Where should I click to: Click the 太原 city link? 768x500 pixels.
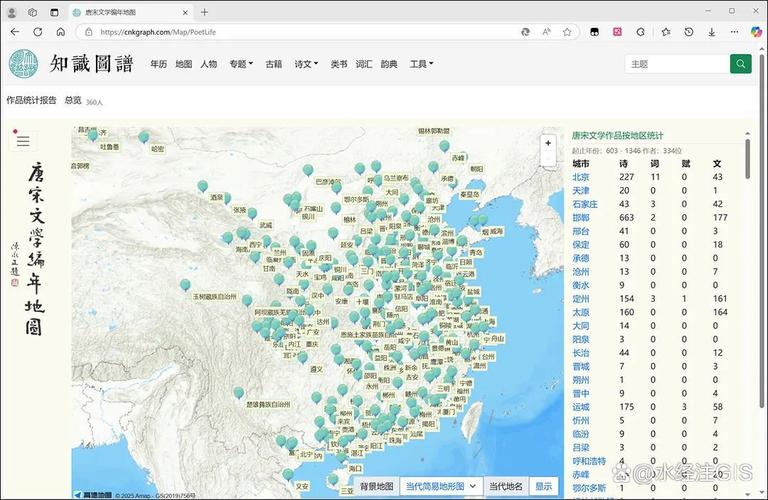tap(581, 312)
